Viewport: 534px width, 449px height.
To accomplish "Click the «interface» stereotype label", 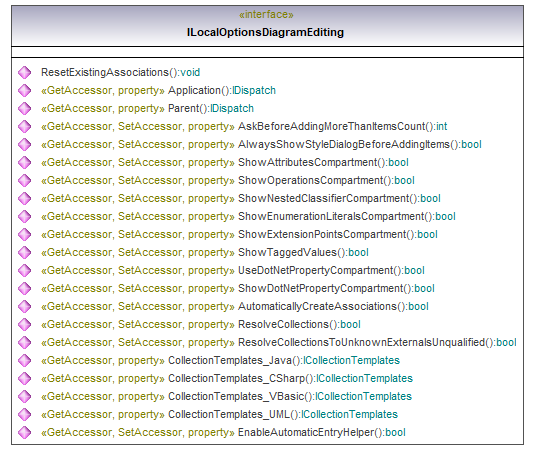I will 266,15.
